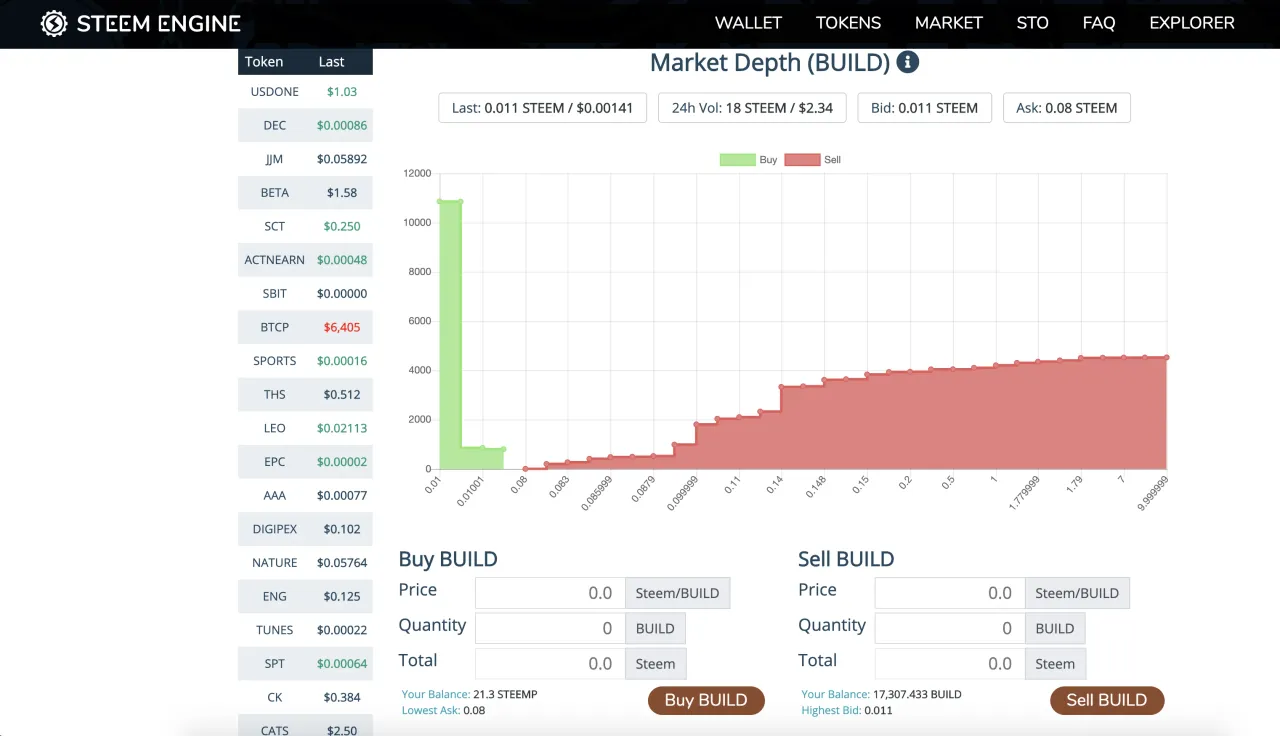Click the Ask 0.08 STEEM box
This screenshot has height=736, width=1280.
[x=1067, y=108]
